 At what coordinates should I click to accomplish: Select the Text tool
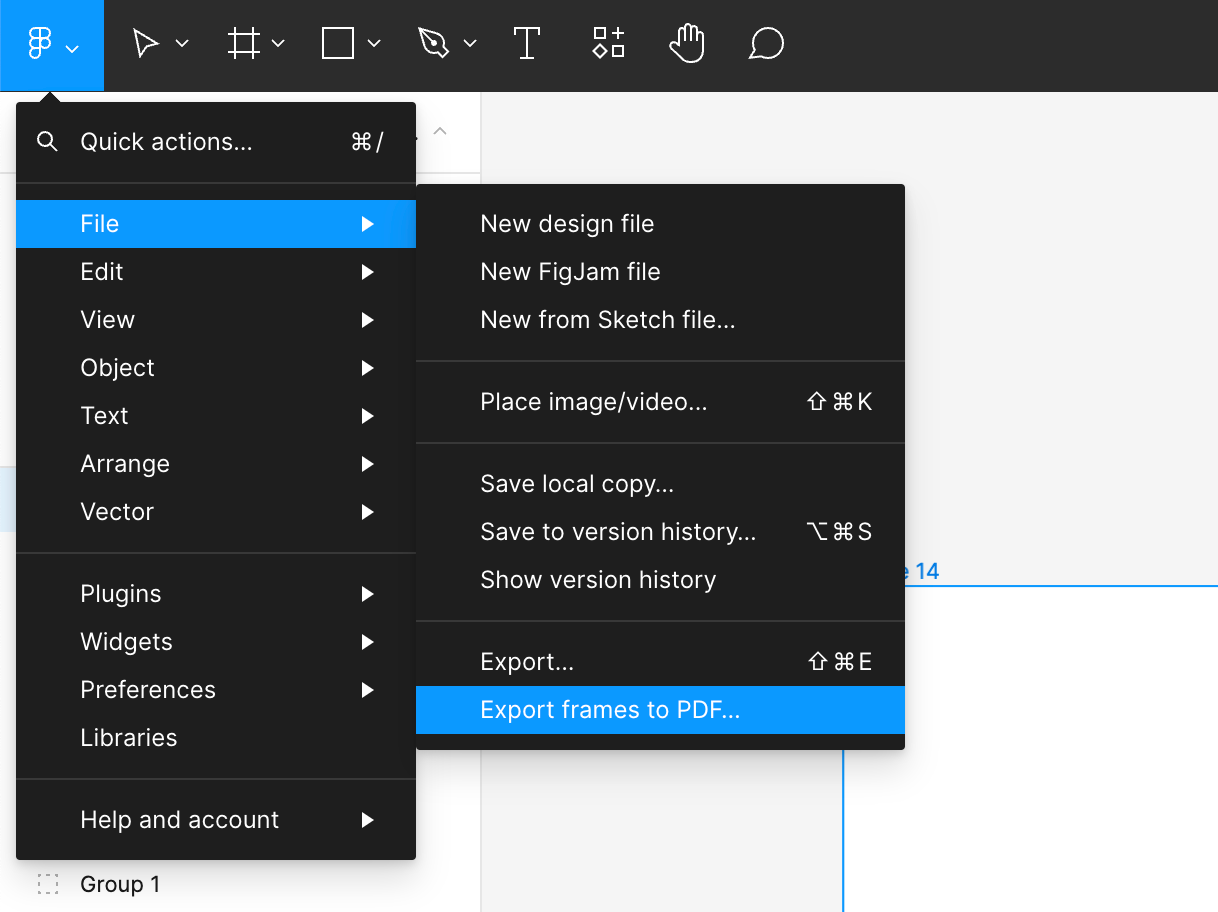tap(526, 44)
